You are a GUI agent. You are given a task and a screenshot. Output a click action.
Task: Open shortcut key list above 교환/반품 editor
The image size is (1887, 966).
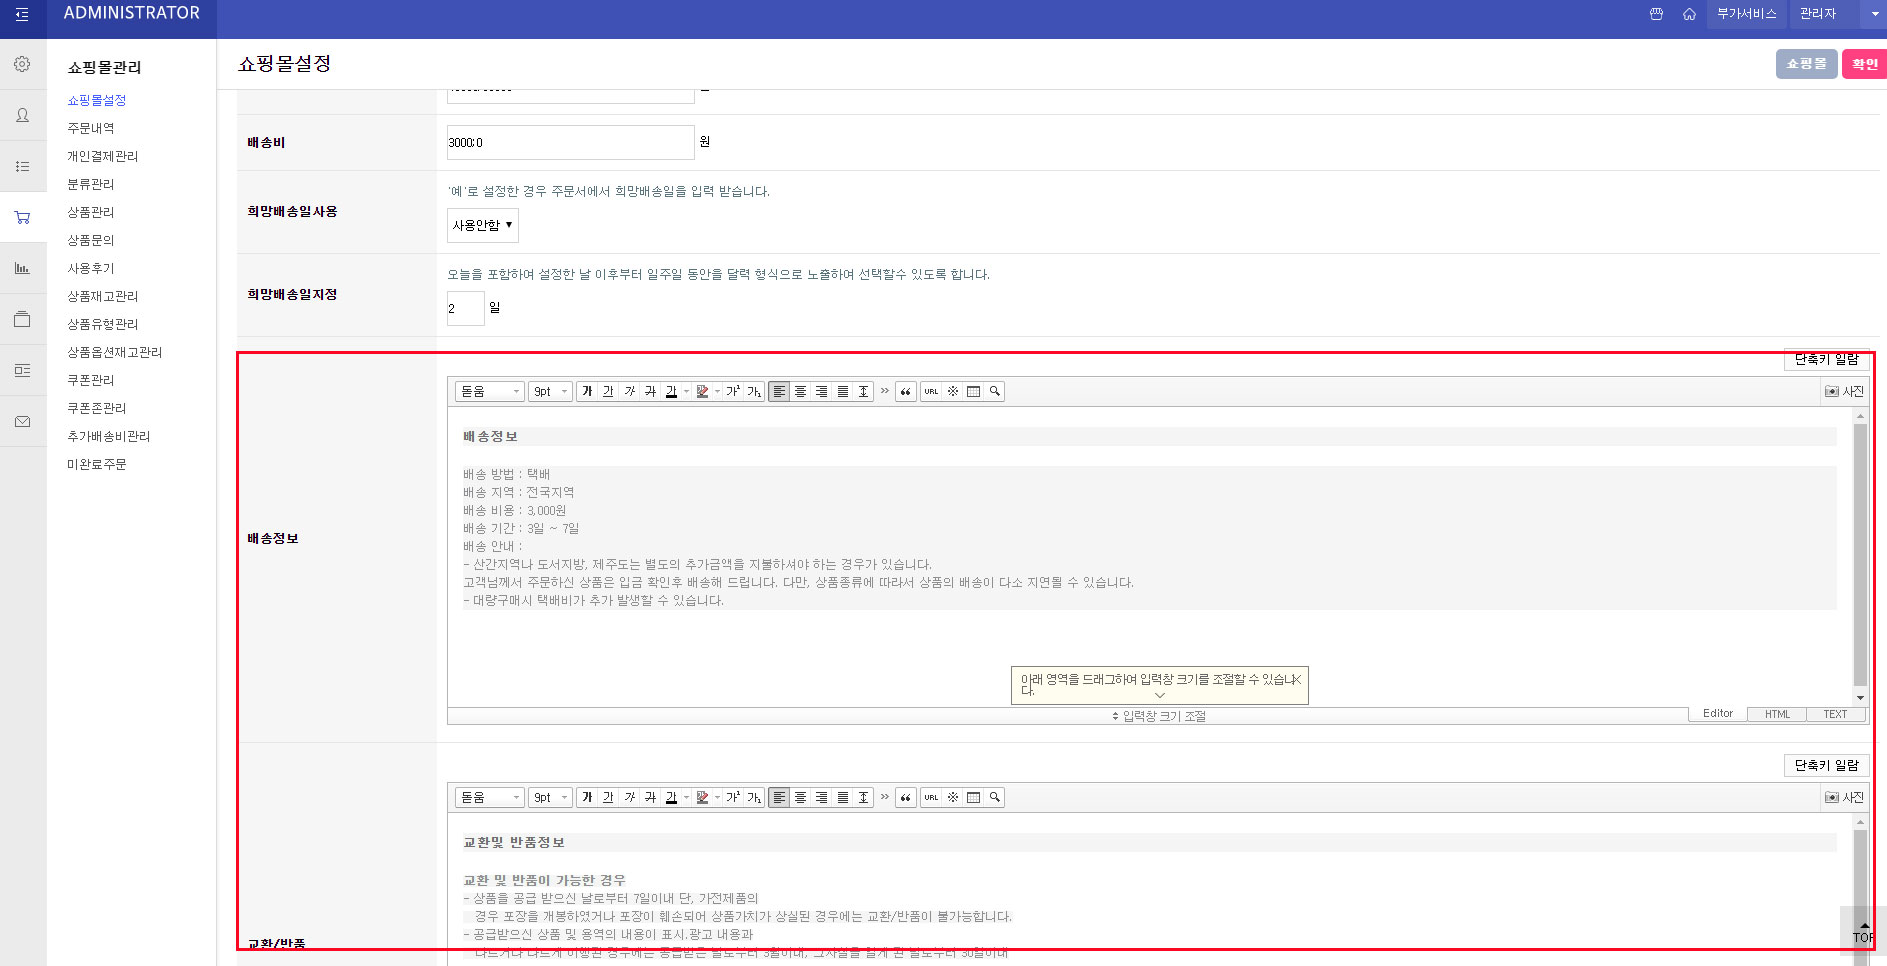pos(1826,765)
